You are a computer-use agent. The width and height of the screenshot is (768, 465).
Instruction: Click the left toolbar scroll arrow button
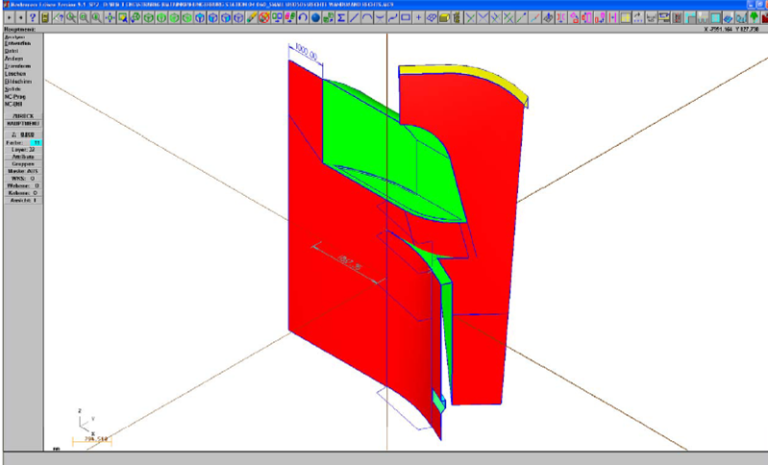(x=8, y=18)
